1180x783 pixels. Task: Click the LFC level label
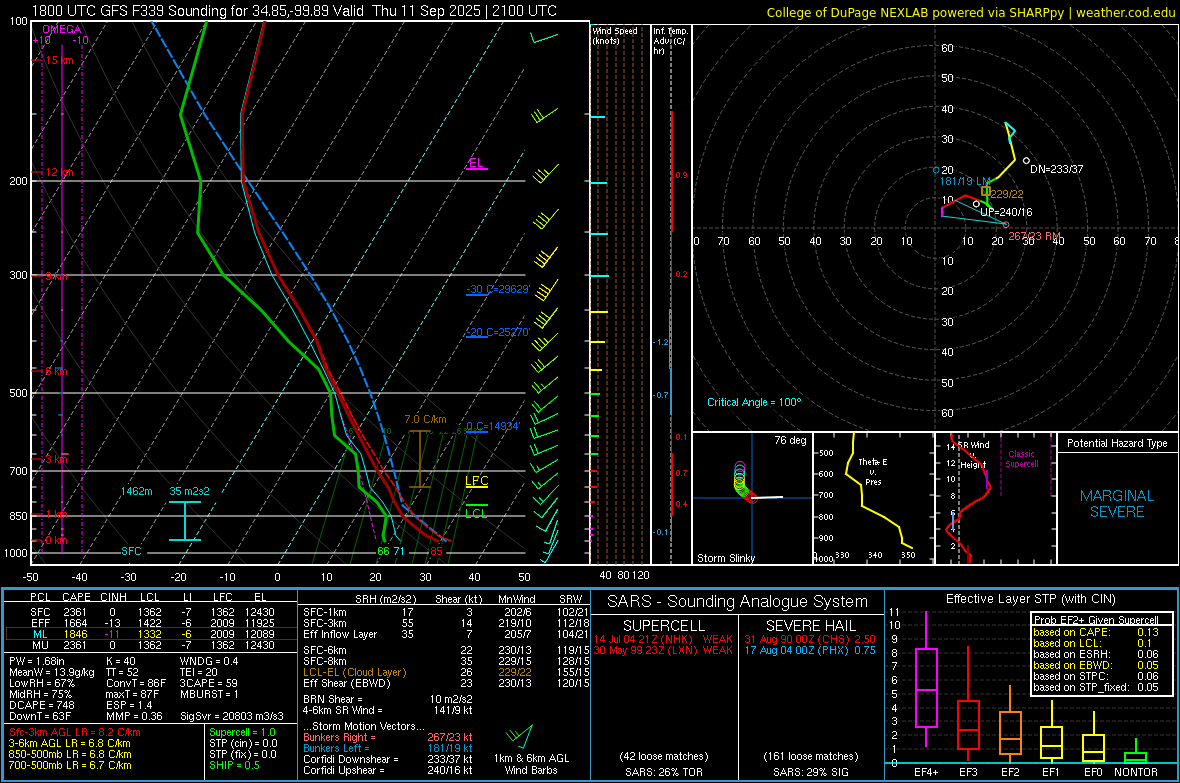click(476, 482)
